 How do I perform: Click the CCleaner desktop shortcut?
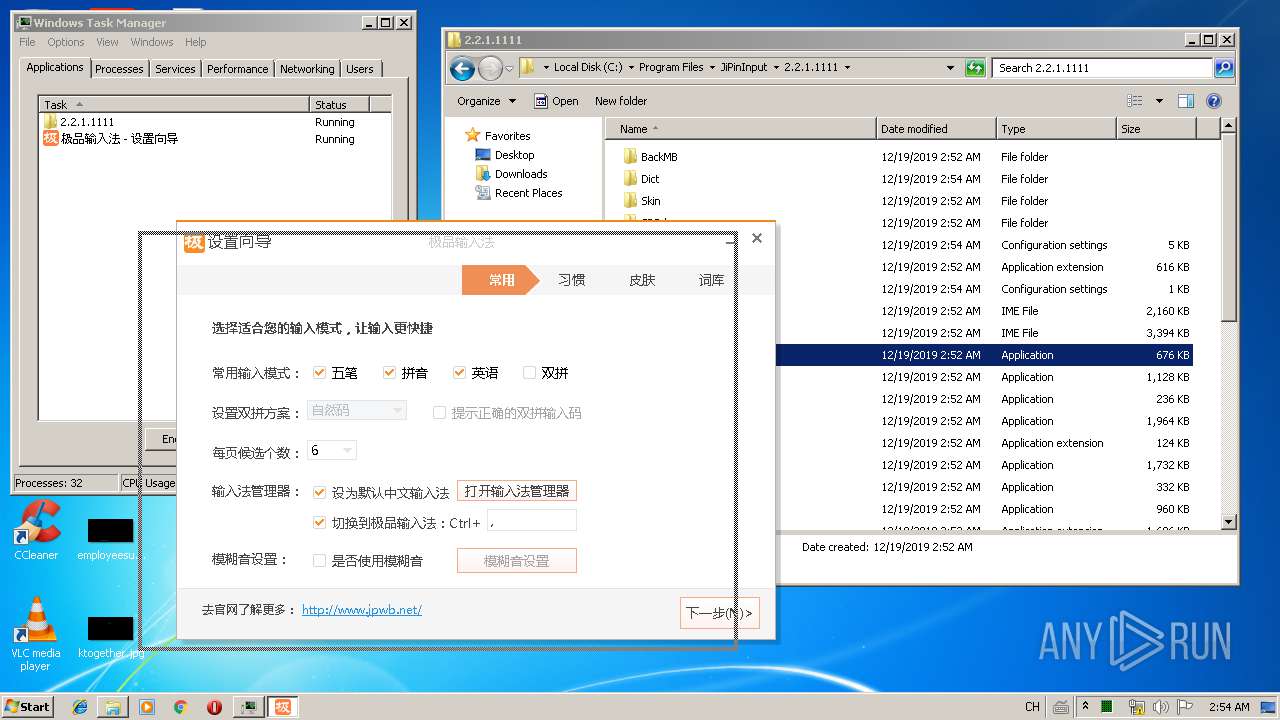tap(36, 529)
